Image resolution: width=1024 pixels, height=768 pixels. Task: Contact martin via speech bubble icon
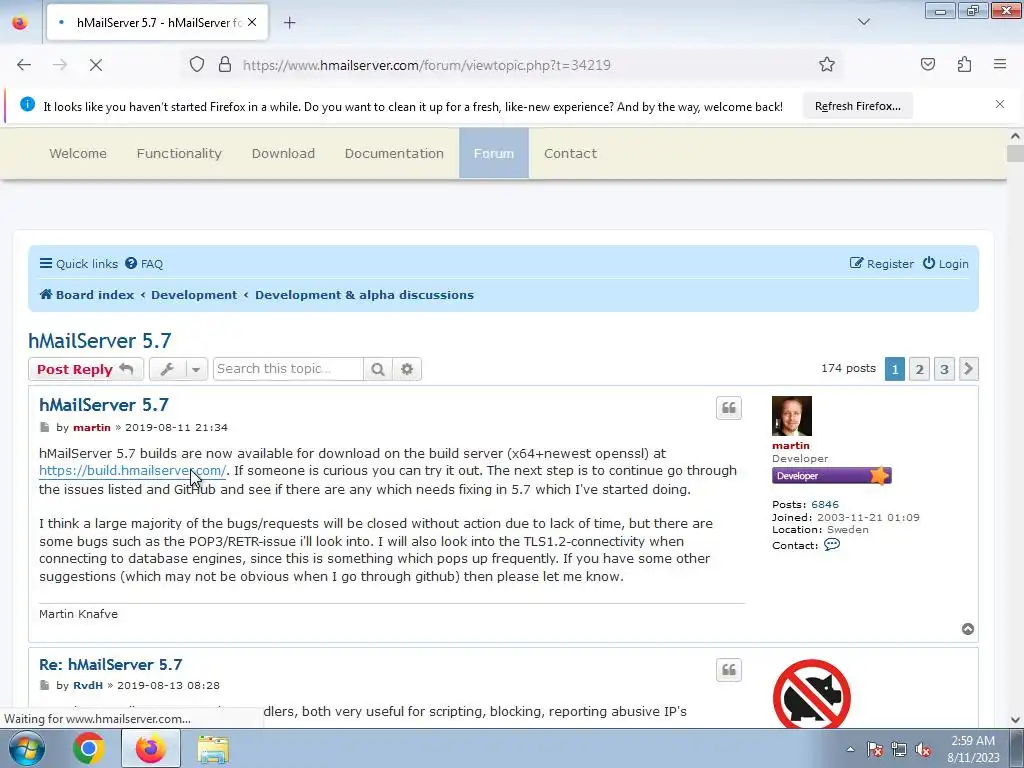(831, 545)
